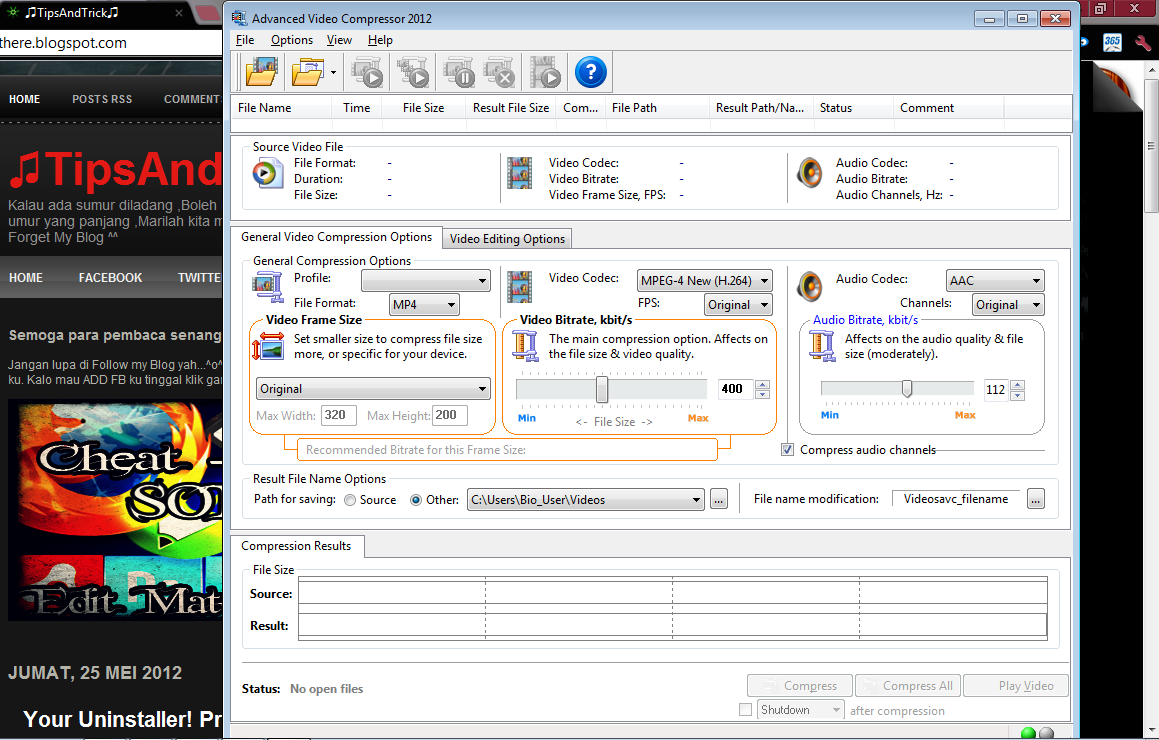Image resolution: width=1159 pixels, height=740 pixels.
Task: Click POSTS RSS link in the blog
Action: 102,99
